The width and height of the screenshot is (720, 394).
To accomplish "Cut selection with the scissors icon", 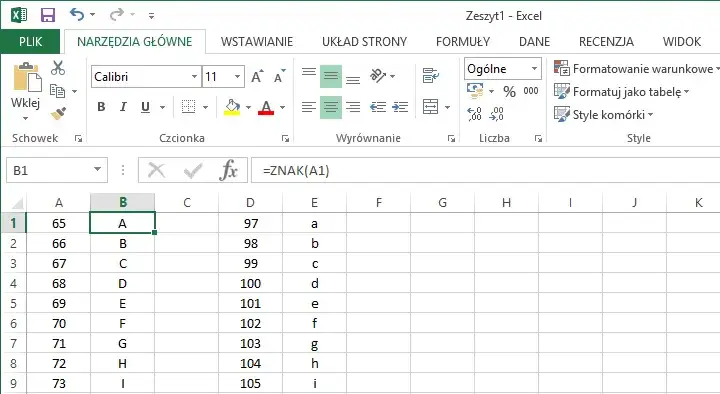I will coord(58,68).
